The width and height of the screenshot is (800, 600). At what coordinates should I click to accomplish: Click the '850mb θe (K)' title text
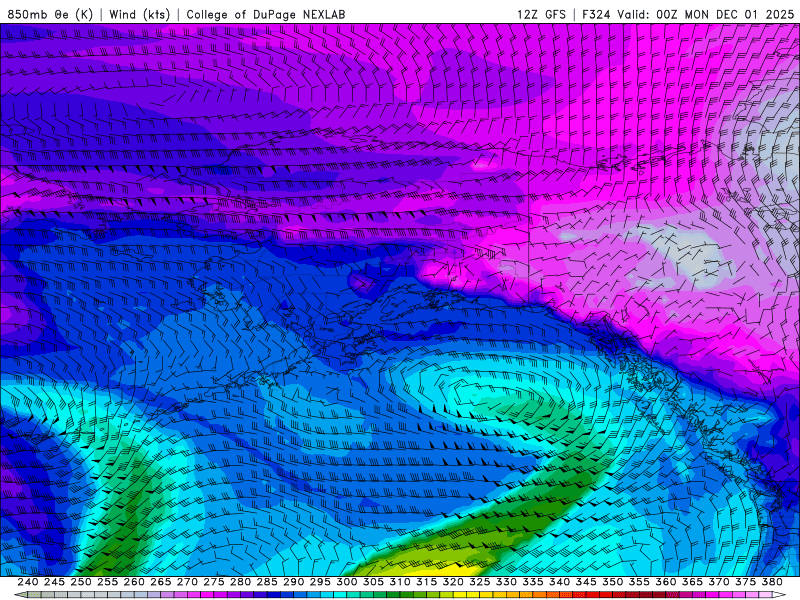coord(50,14)
